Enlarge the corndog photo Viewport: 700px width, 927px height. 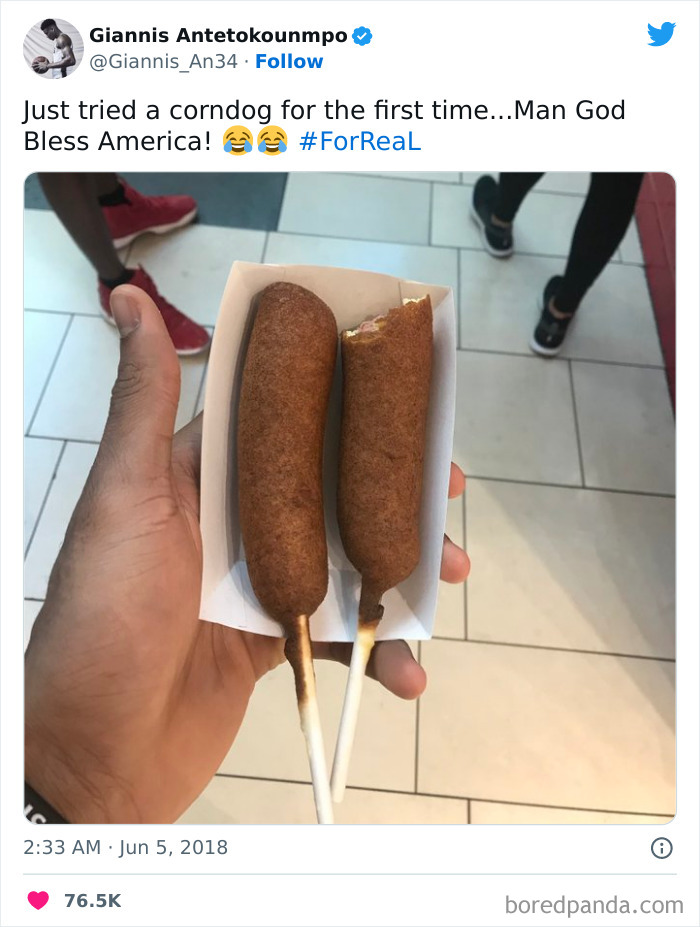click(350, 500)
